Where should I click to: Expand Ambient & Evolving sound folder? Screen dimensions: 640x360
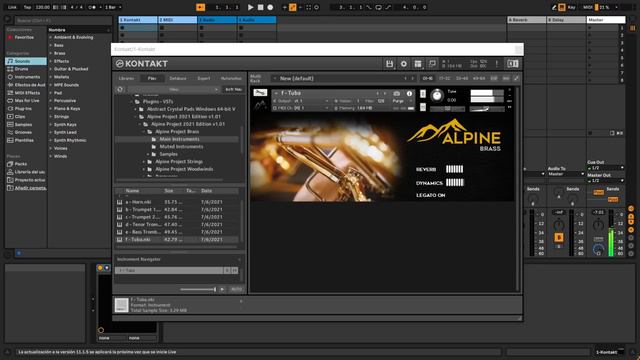tap(51, 37)
